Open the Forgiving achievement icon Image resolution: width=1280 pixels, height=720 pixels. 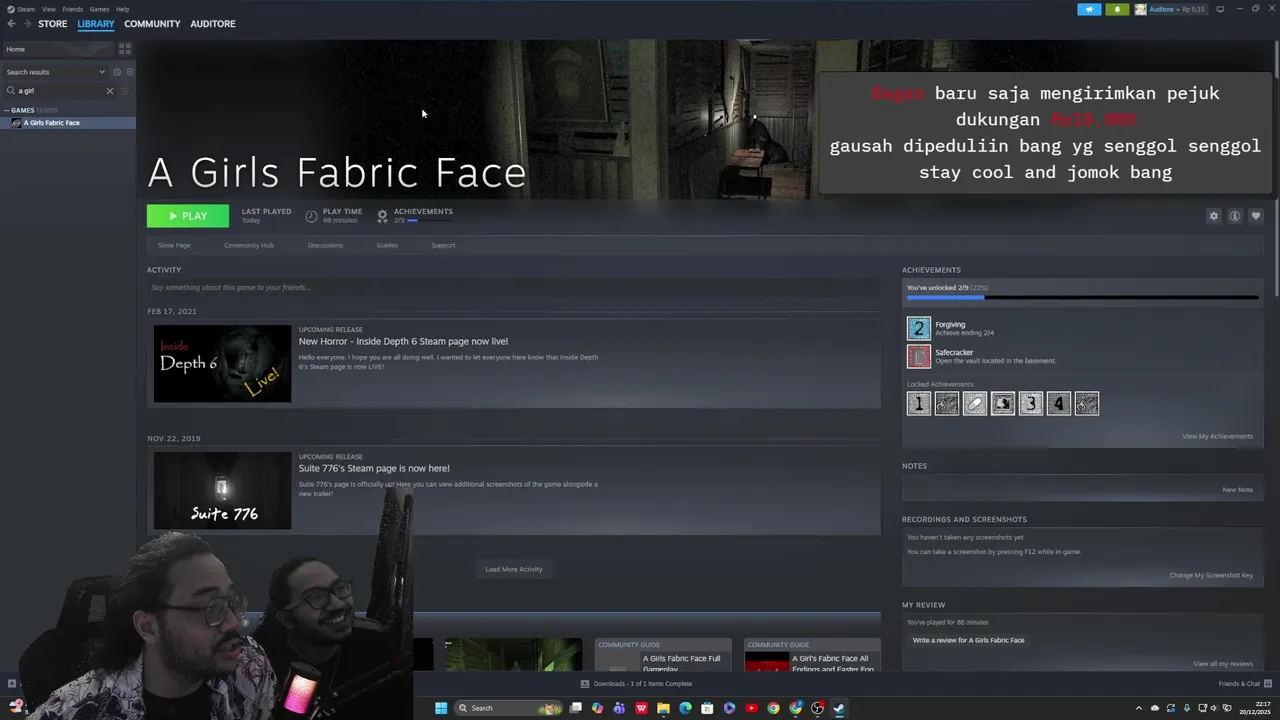click(918, 328)
